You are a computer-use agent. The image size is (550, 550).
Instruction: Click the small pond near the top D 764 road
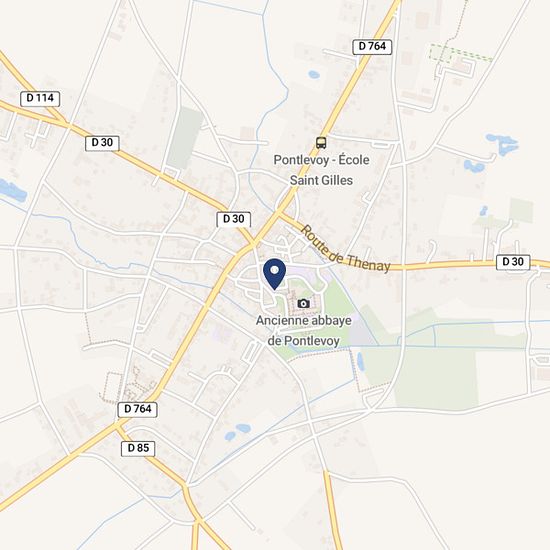tap(314, 74)
